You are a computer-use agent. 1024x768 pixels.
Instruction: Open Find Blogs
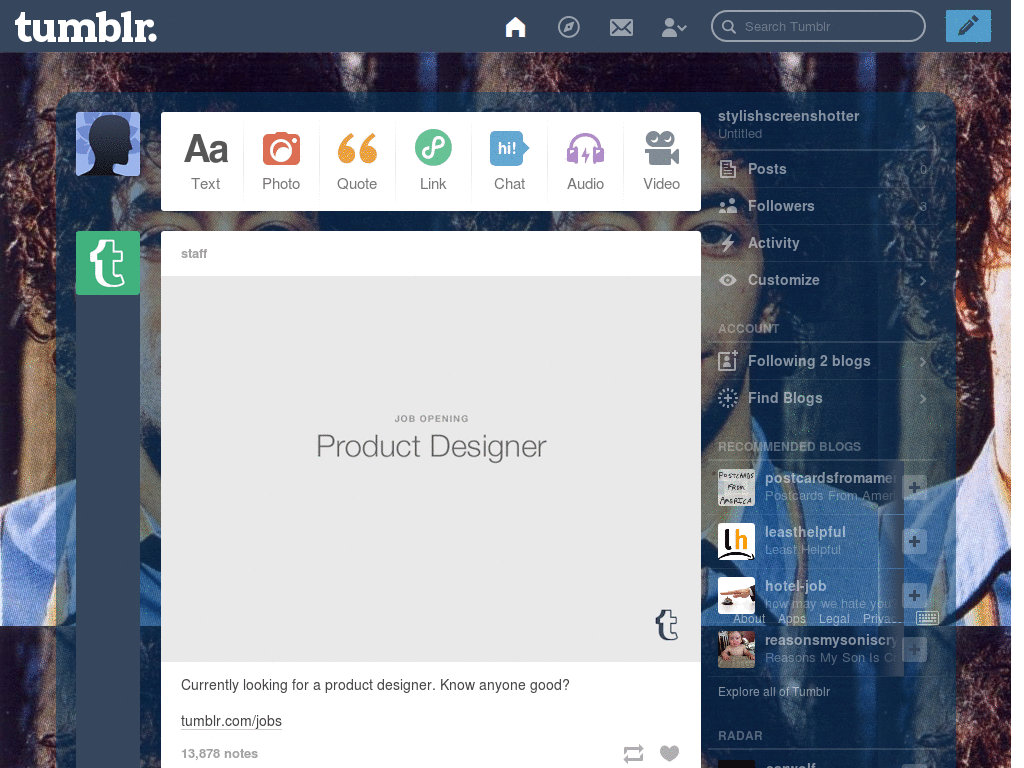[823, 398]
